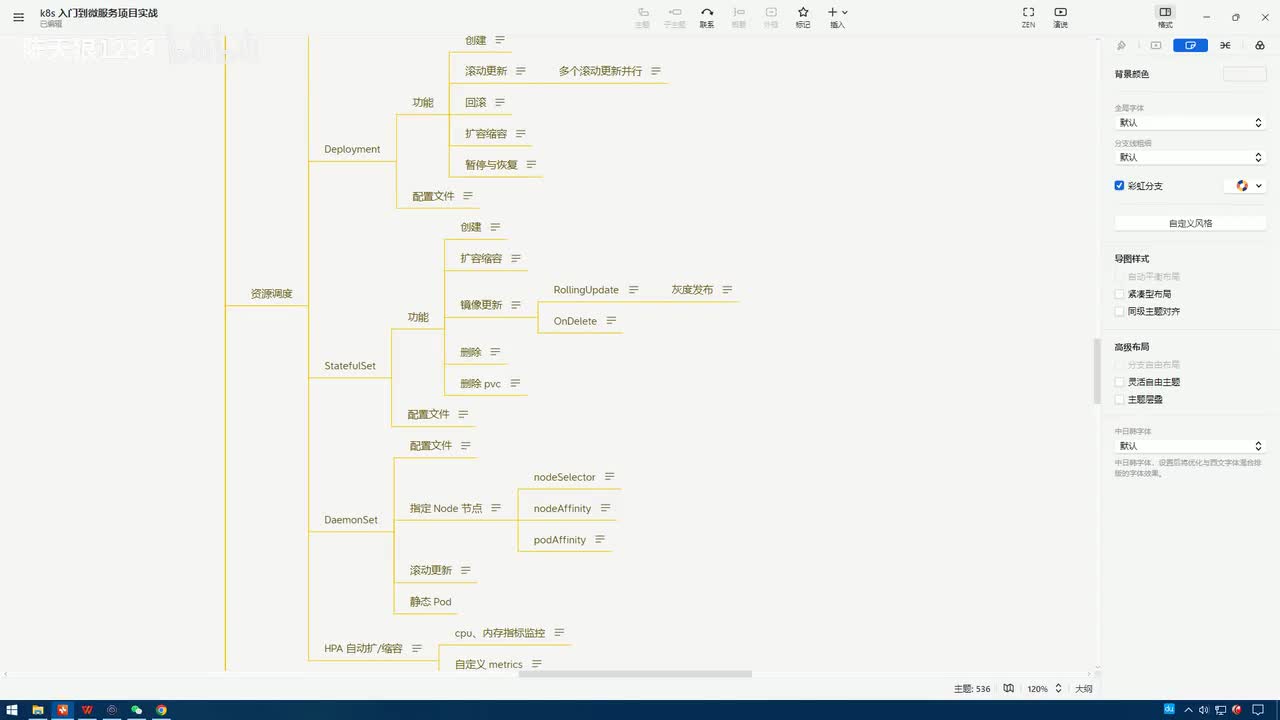Open the WPS app from the taskbar
Image resolution: width=1280 pixels, height=720 pixels.
click(88, 710)
